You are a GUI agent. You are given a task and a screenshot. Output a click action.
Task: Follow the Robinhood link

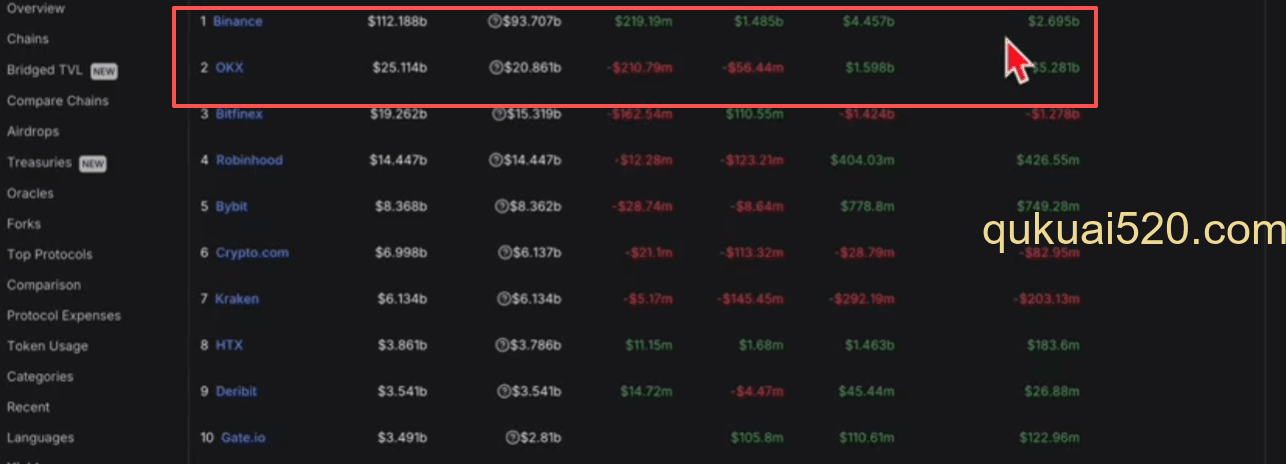(x=249, y=160)
